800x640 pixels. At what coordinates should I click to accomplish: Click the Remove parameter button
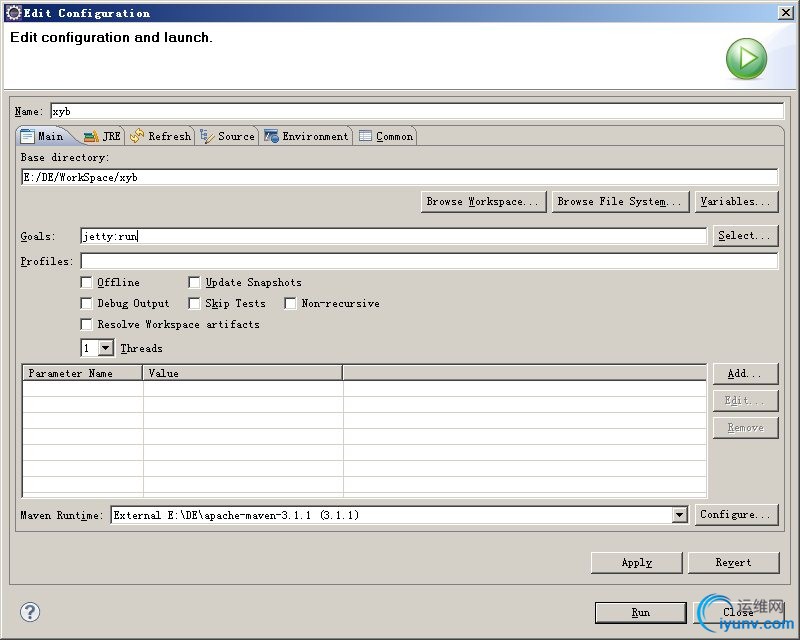[x=745, y=428]
